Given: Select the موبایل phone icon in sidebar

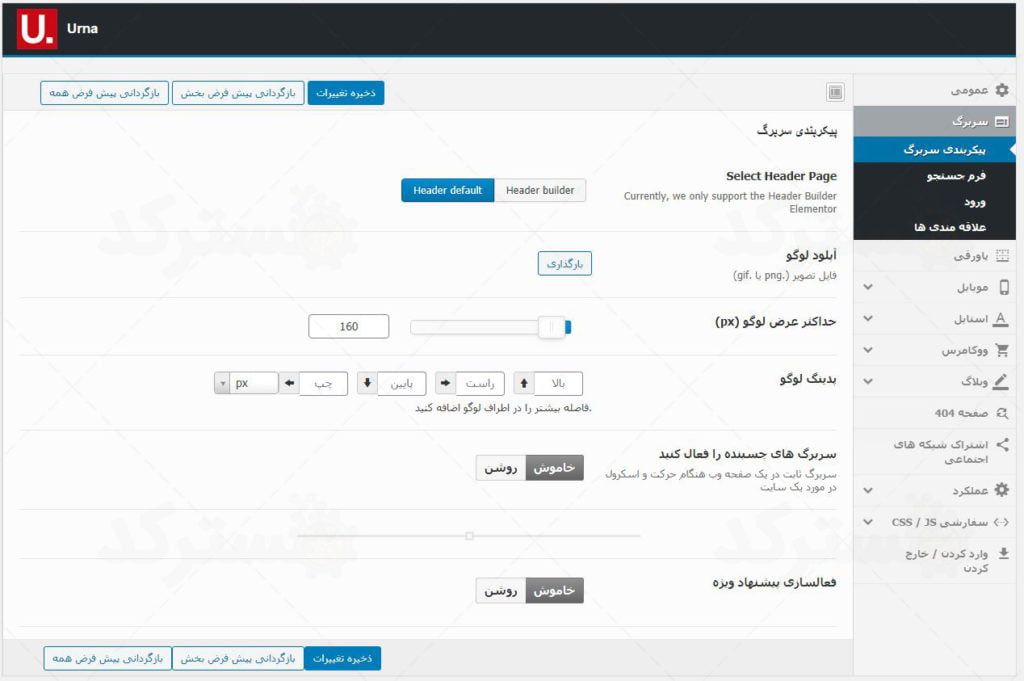Looking at the screenshot, I should pos(1005,285).
